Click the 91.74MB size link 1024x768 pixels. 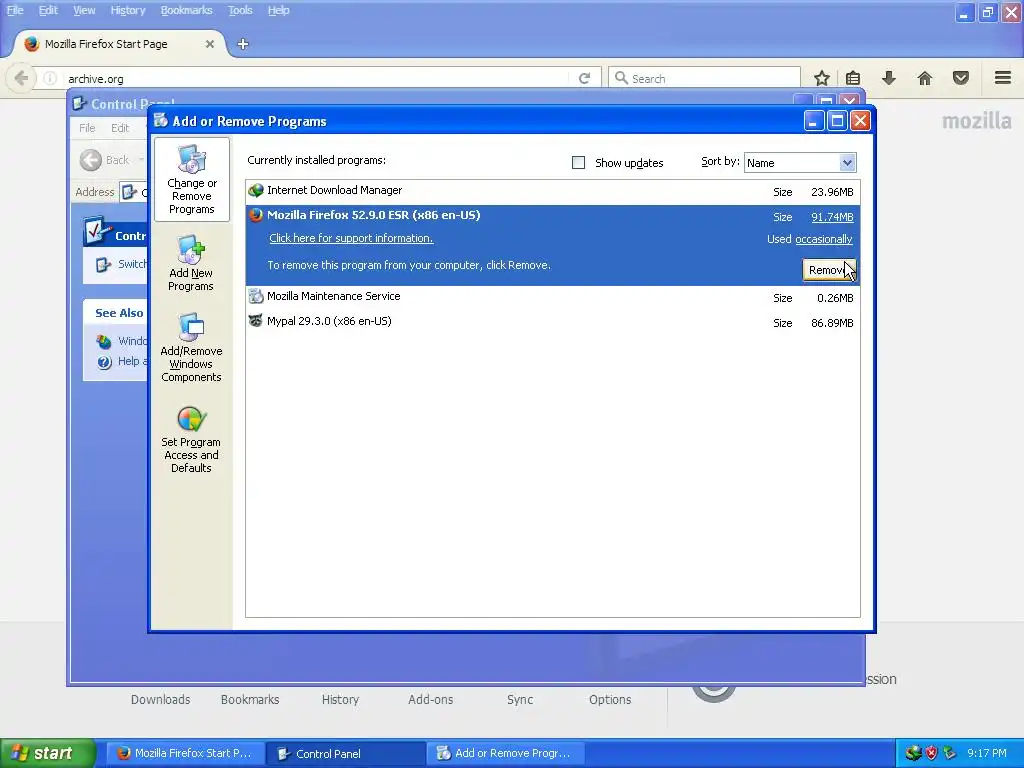(832, 217)
